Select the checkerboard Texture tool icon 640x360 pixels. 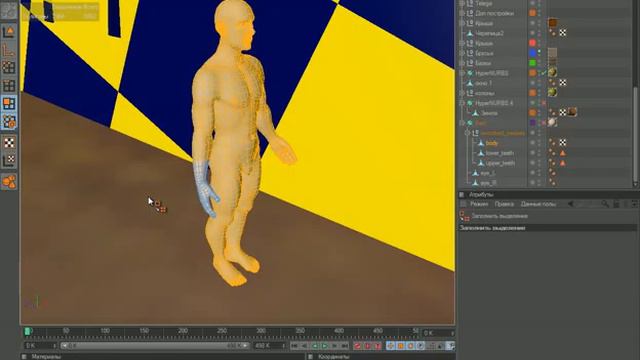[x=9, y=142]
